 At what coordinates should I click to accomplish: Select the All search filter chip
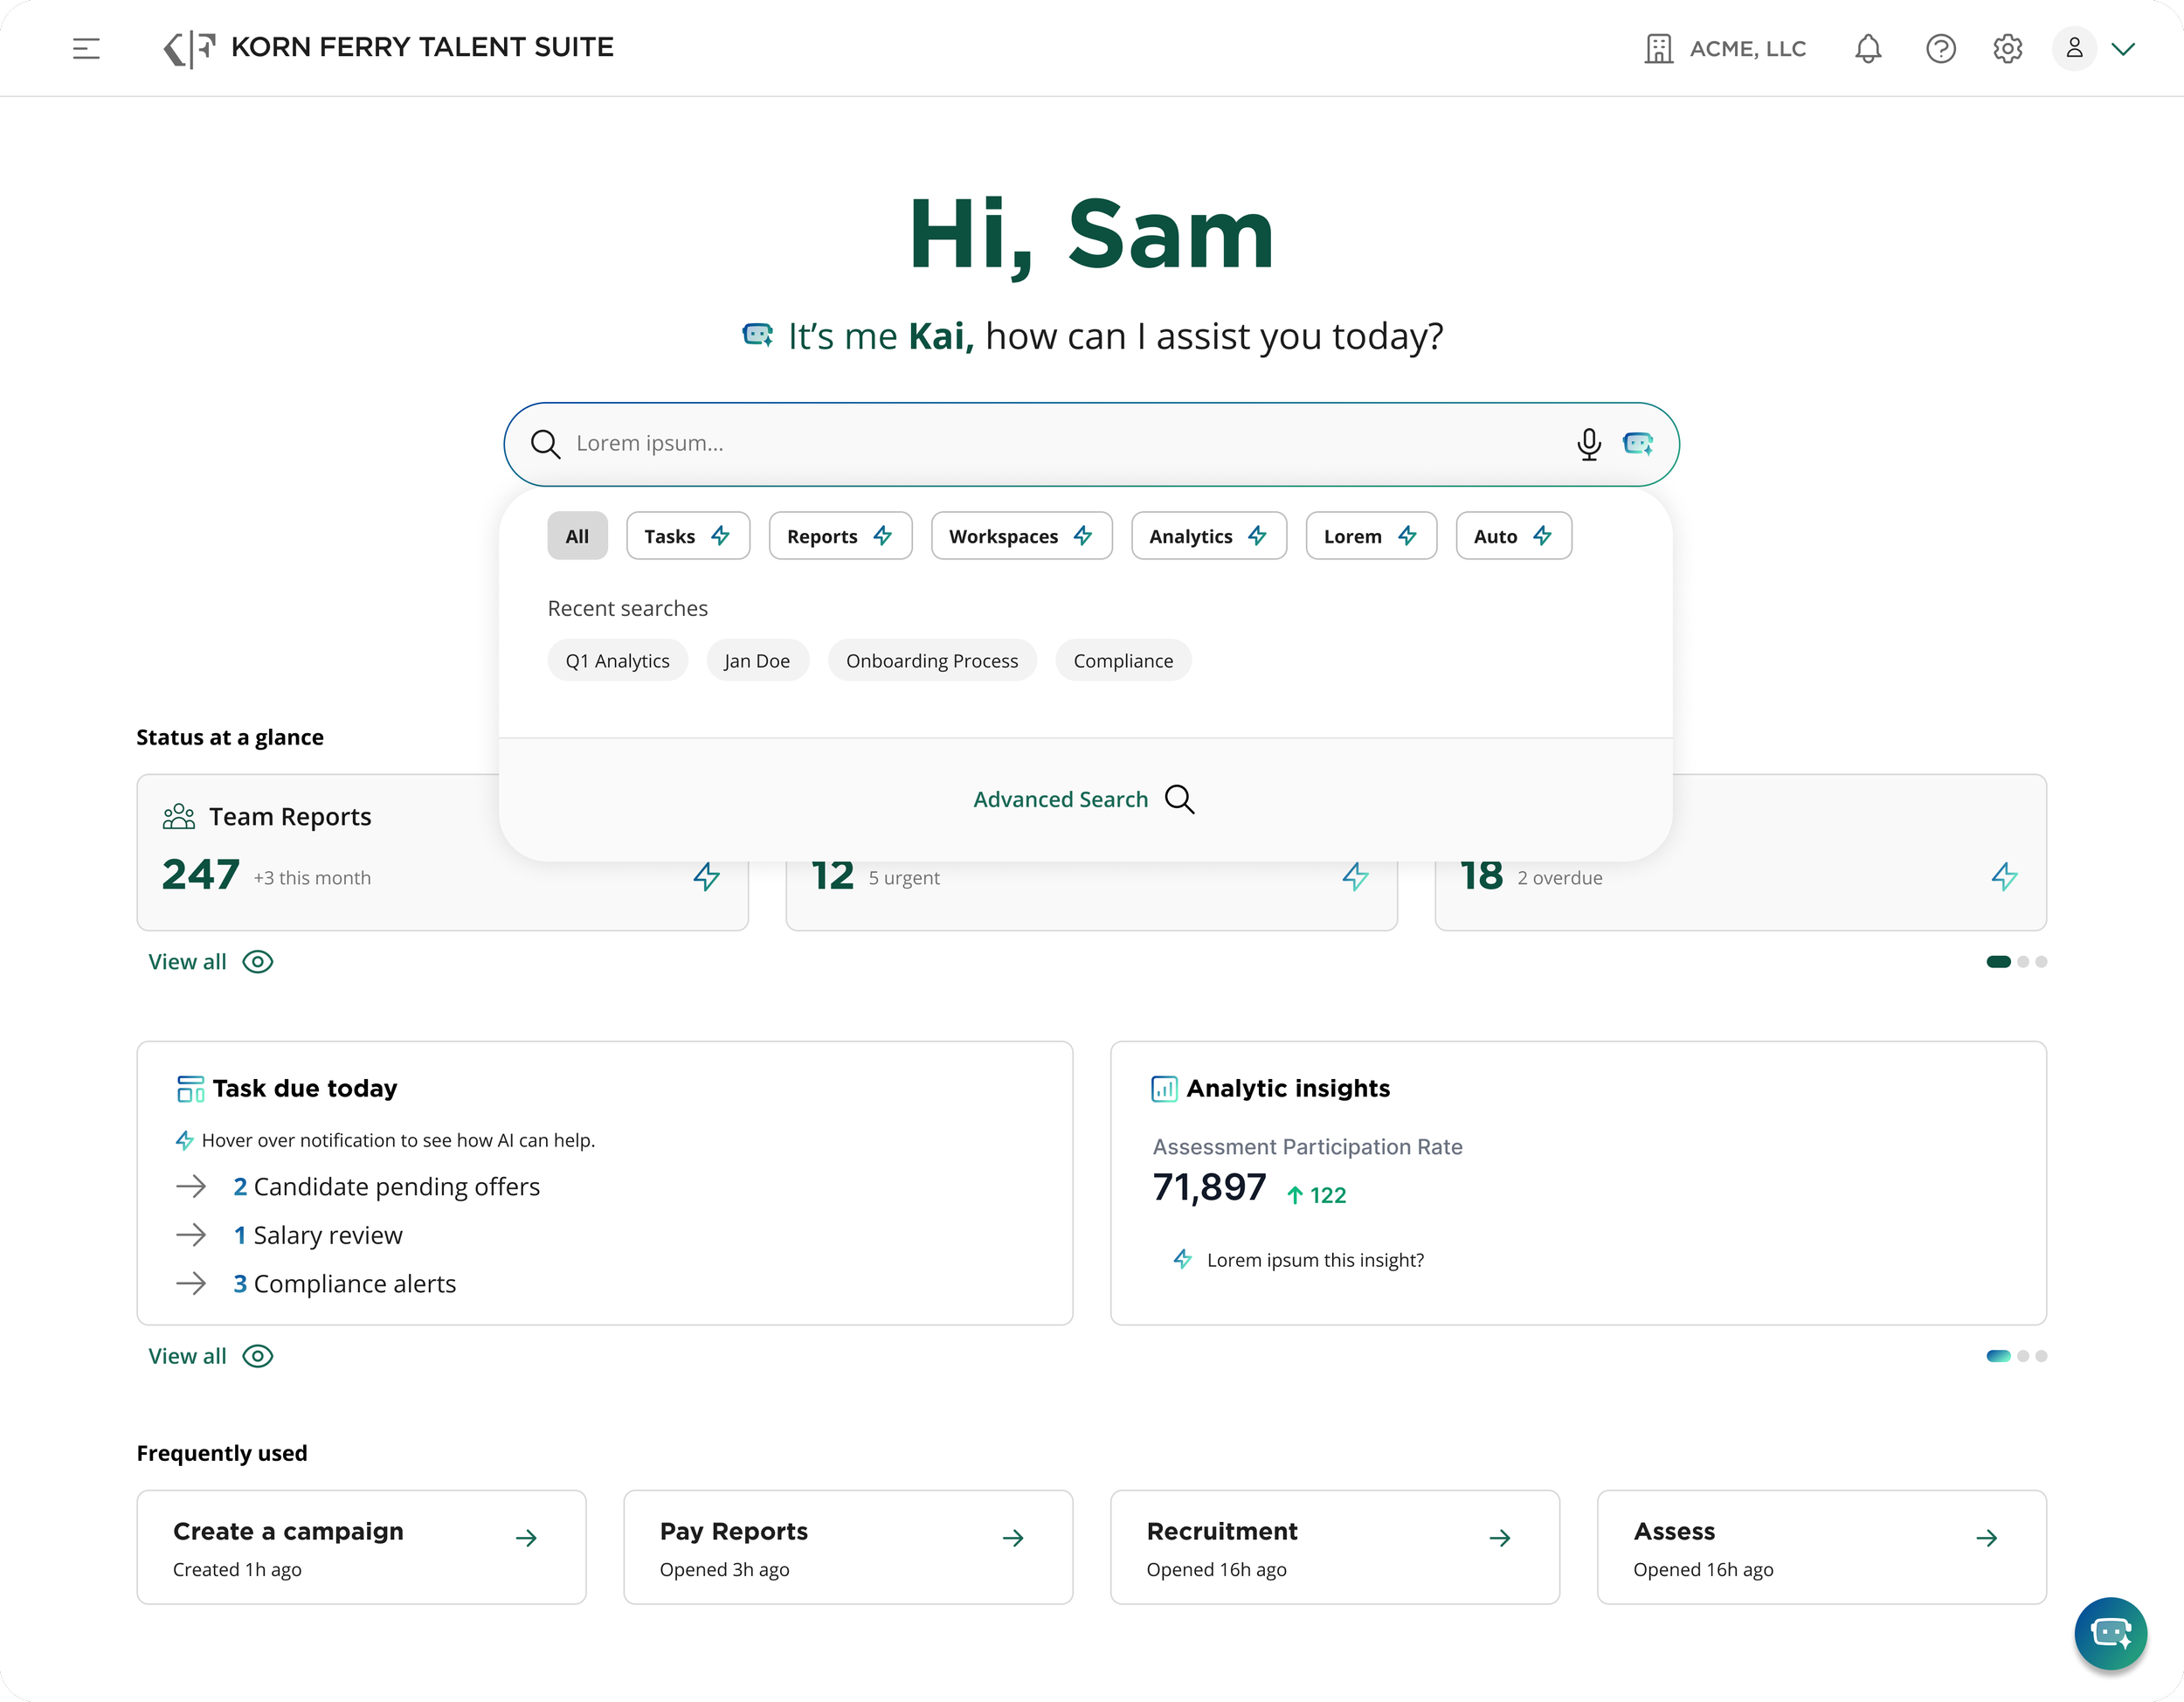pos(577,535)
